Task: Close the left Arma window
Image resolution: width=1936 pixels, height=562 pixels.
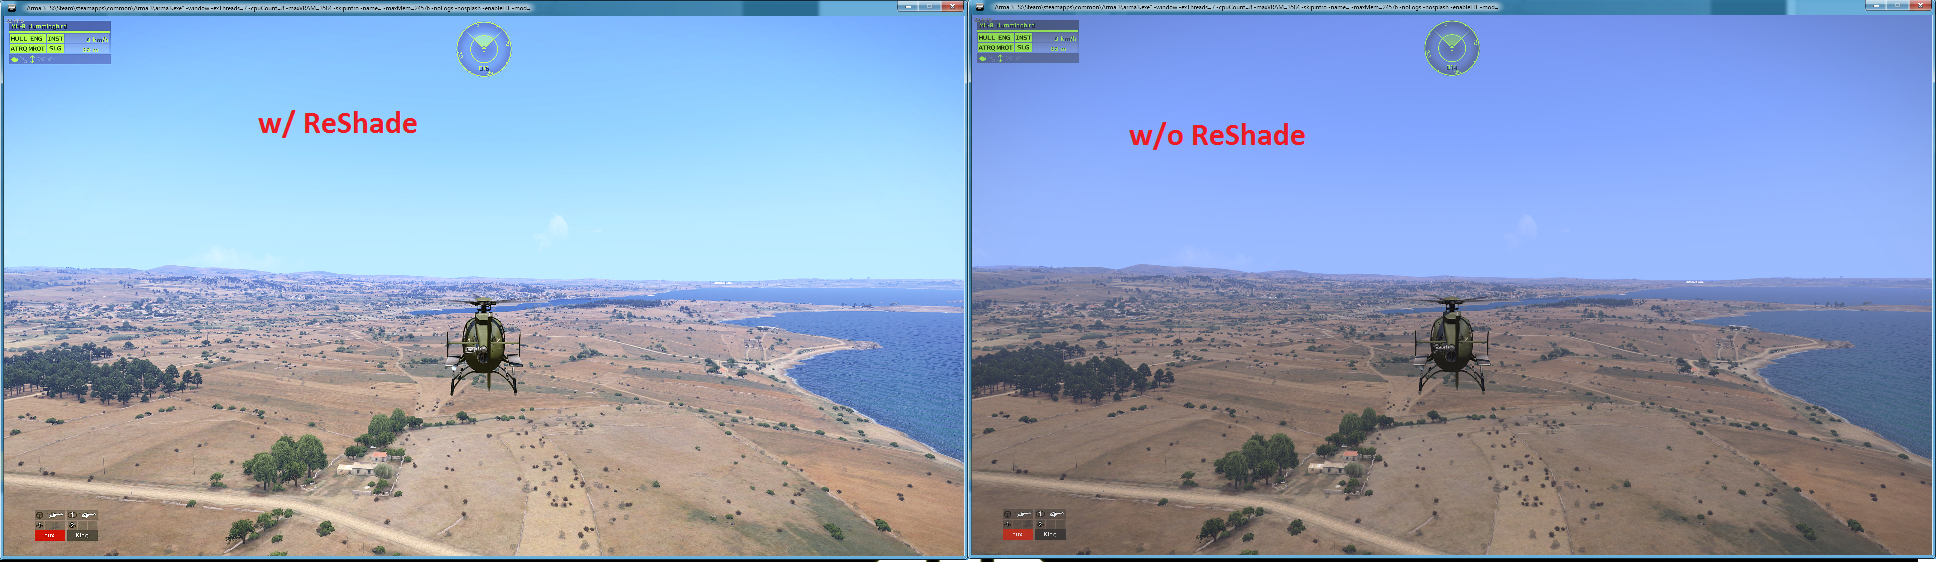Action: pos(951,6)
